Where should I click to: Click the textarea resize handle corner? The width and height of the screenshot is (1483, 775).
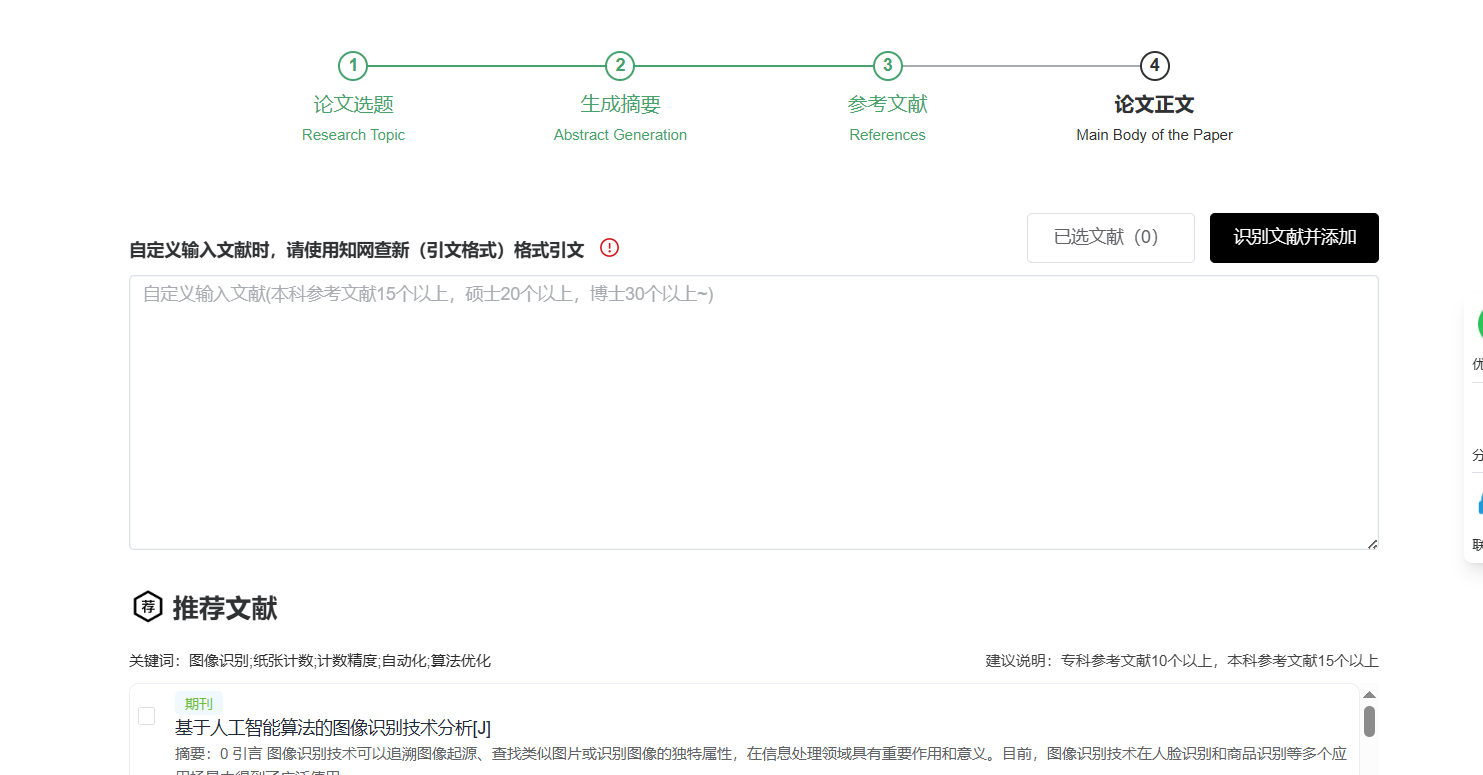click(x=1372, y=543)
